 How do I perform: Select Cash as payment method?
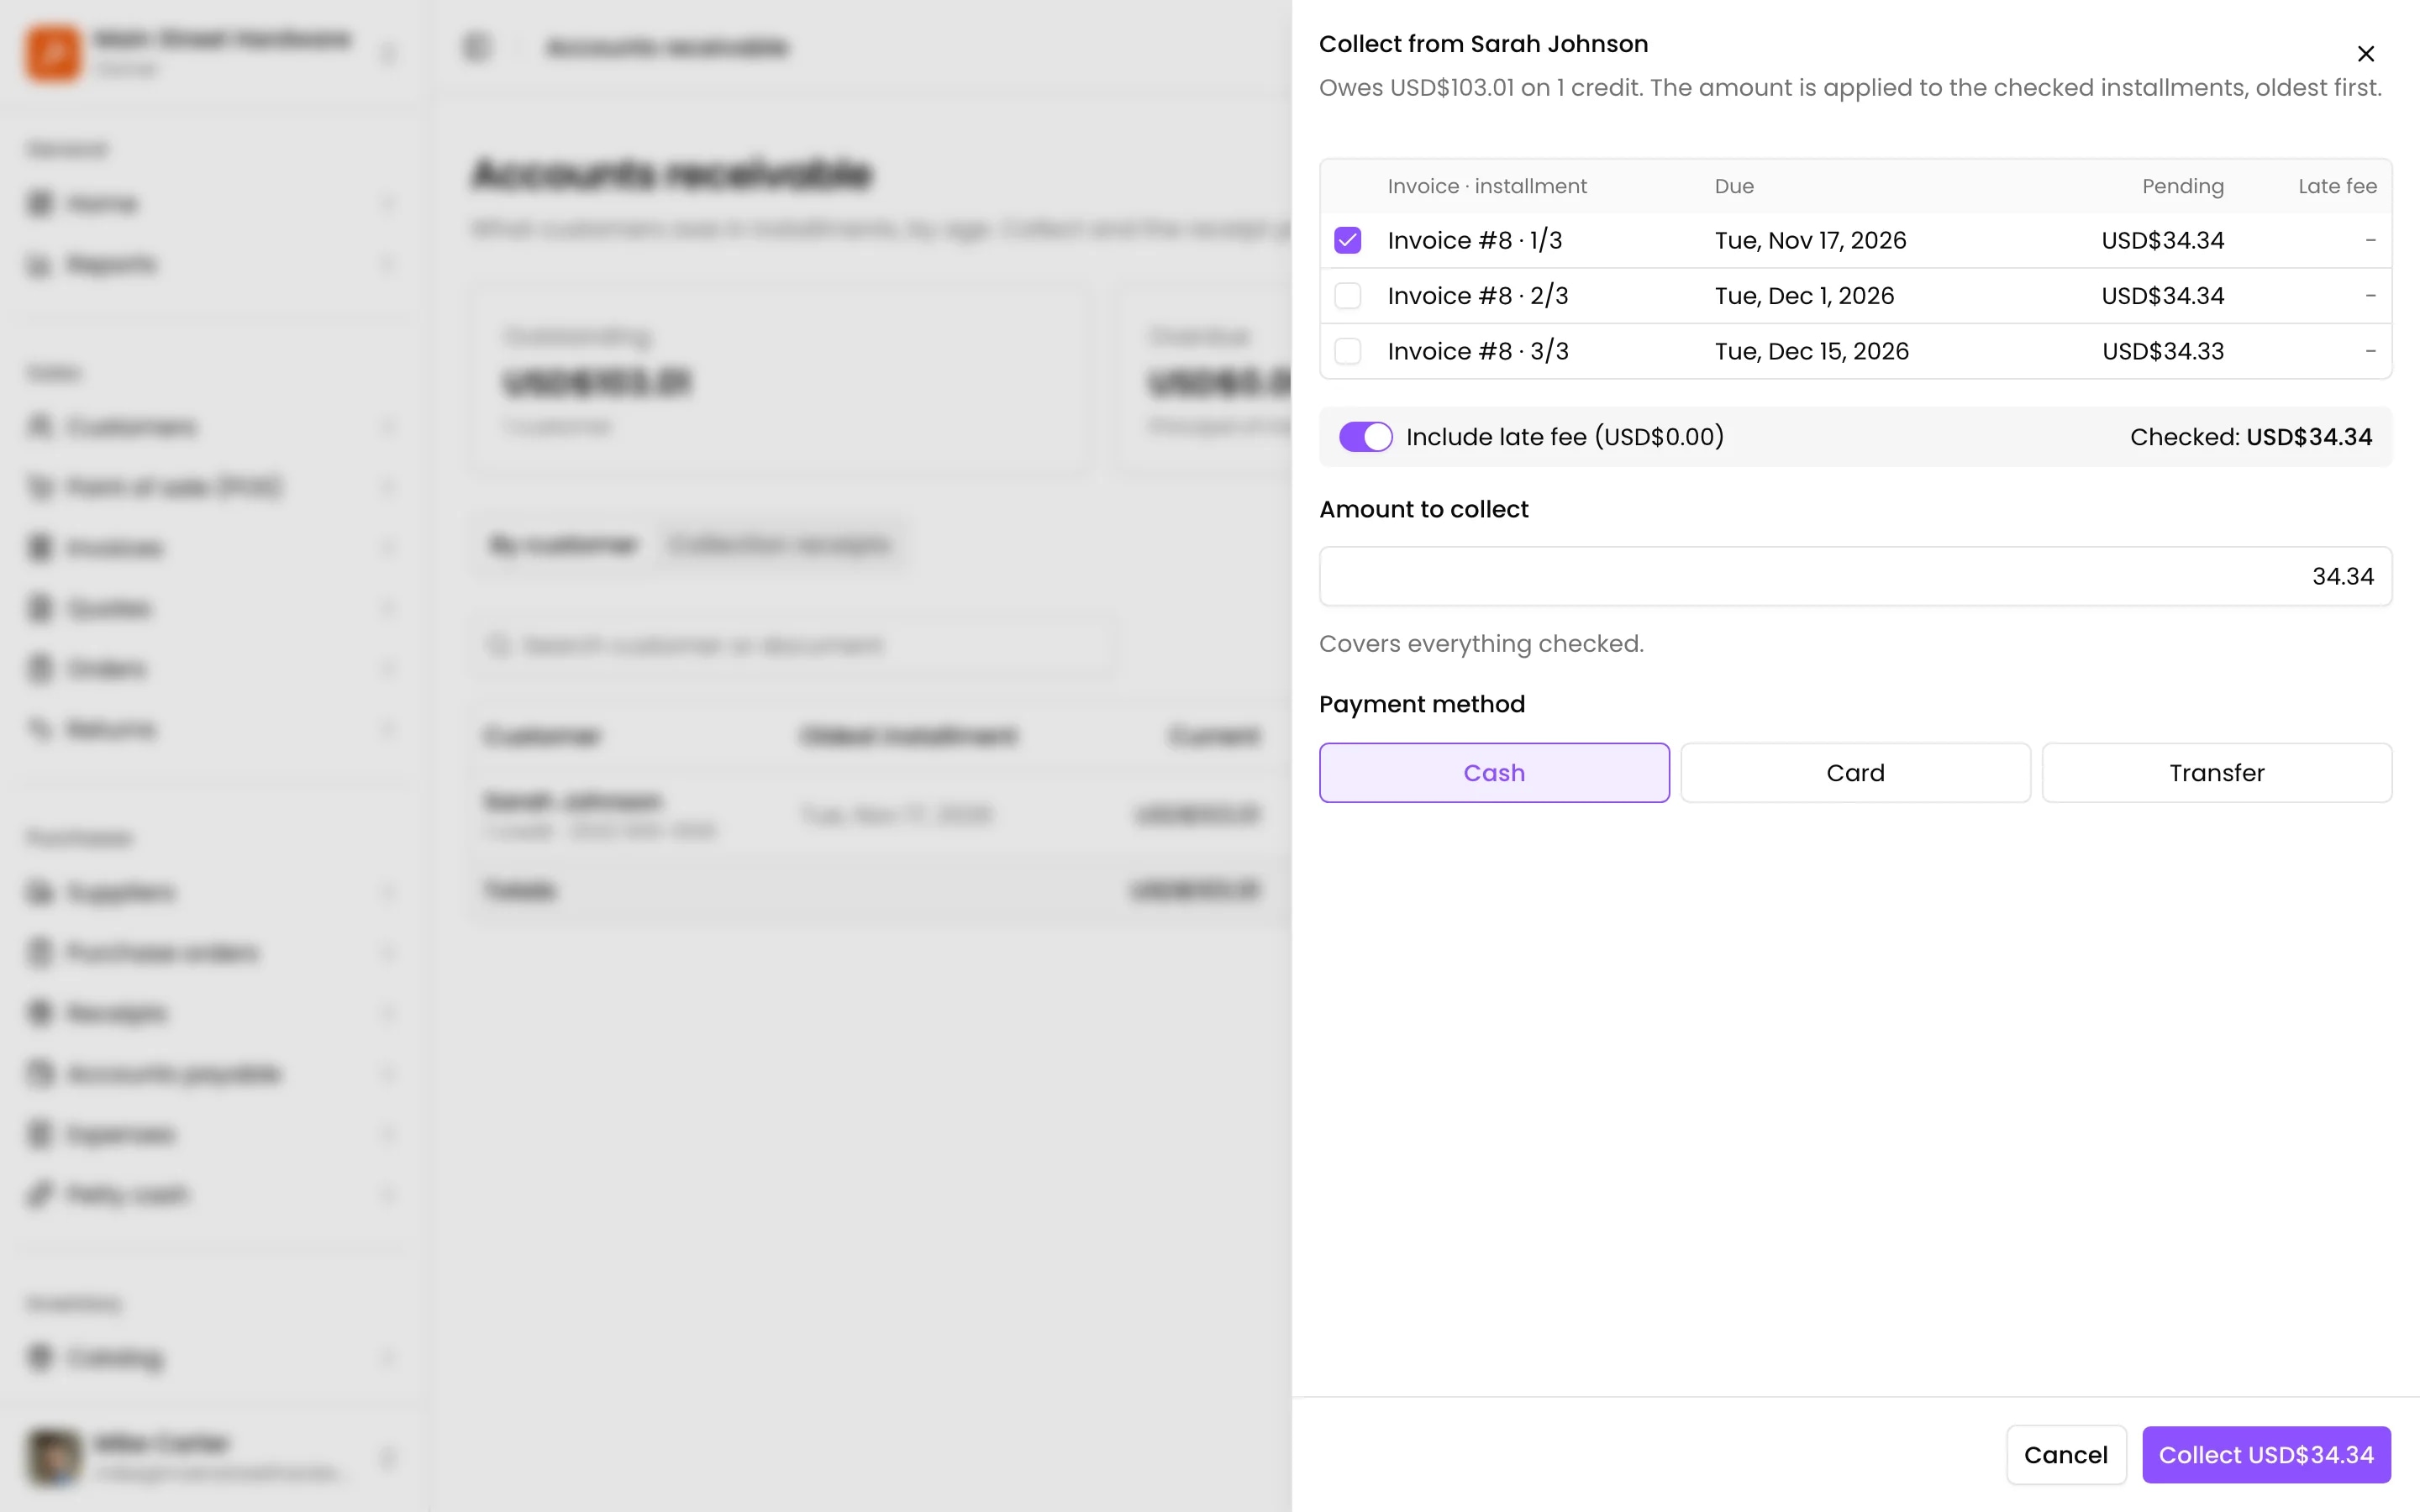pyautogui.click(x=1494, y=773)
